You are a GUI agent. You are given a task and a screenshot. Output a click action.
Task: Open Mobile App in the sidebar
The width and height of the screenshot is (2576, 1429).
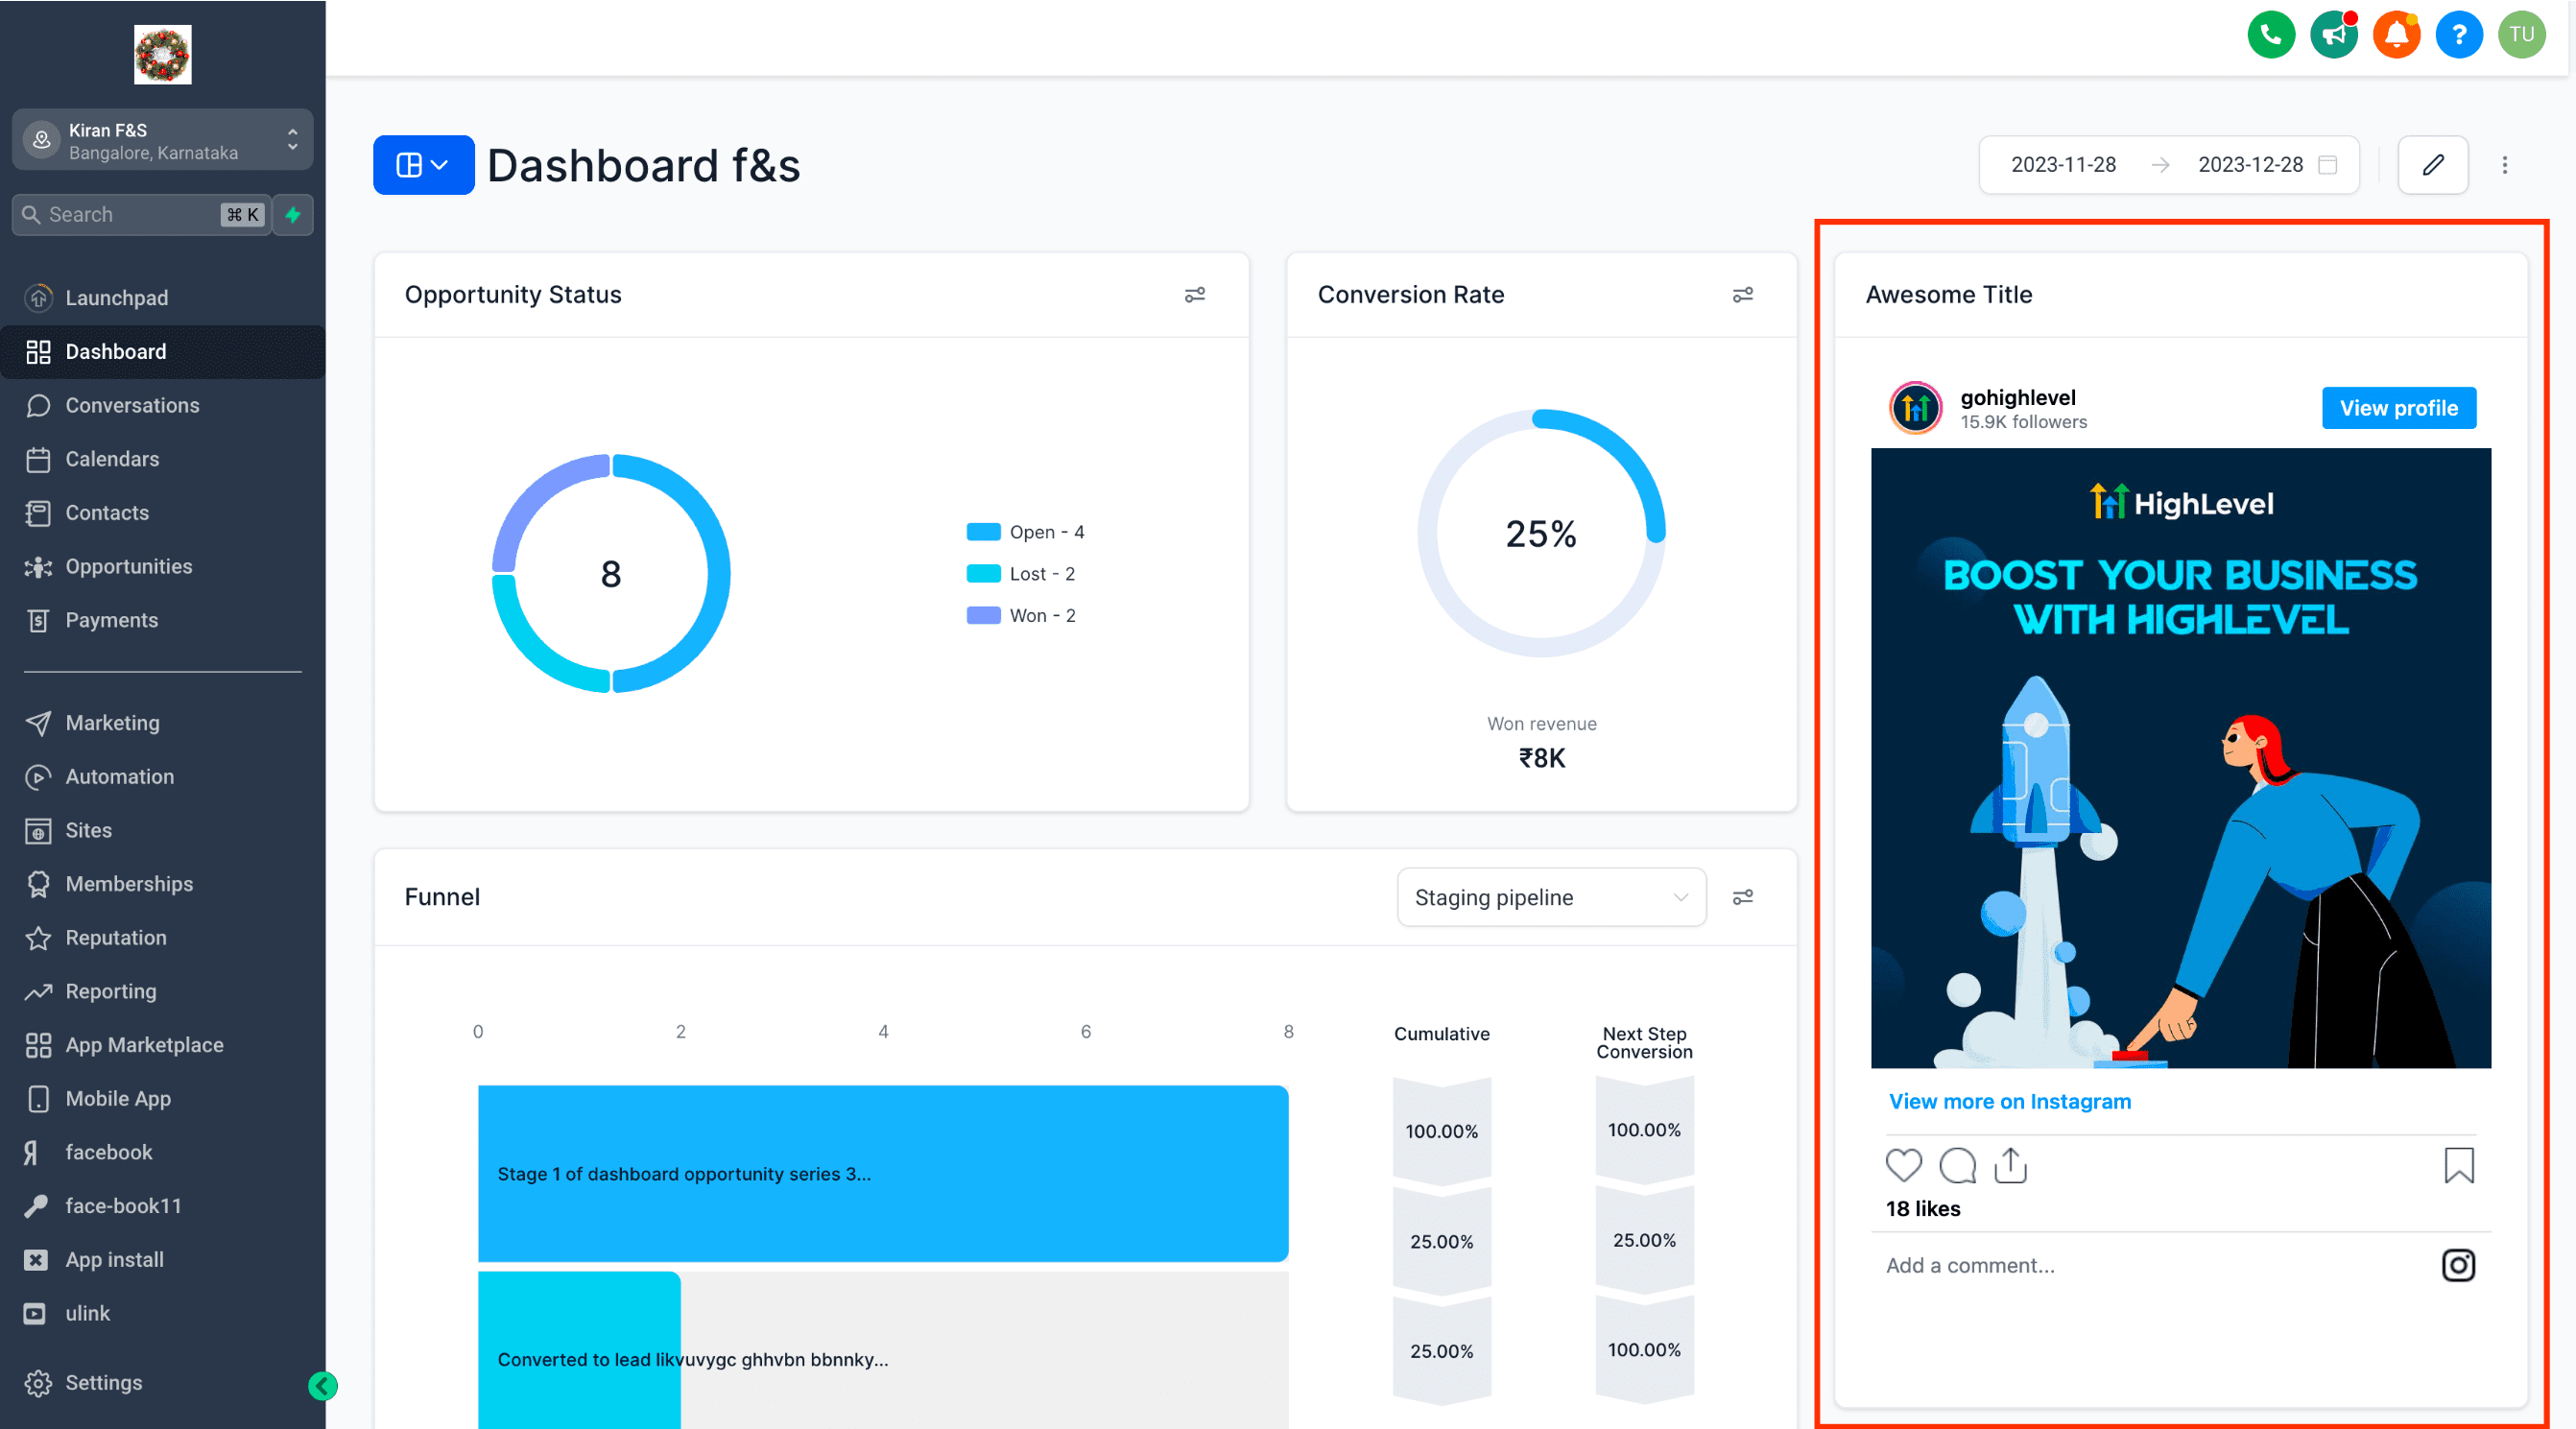pos(163,1099)
